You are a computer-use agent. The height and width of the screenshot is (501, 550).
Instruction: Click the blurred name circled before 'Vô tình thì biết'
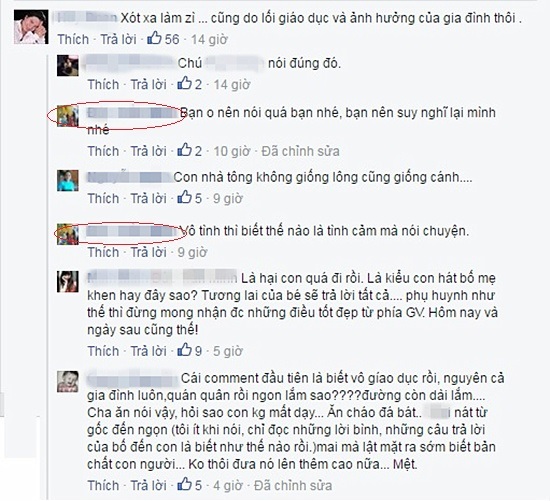point(133,231)
